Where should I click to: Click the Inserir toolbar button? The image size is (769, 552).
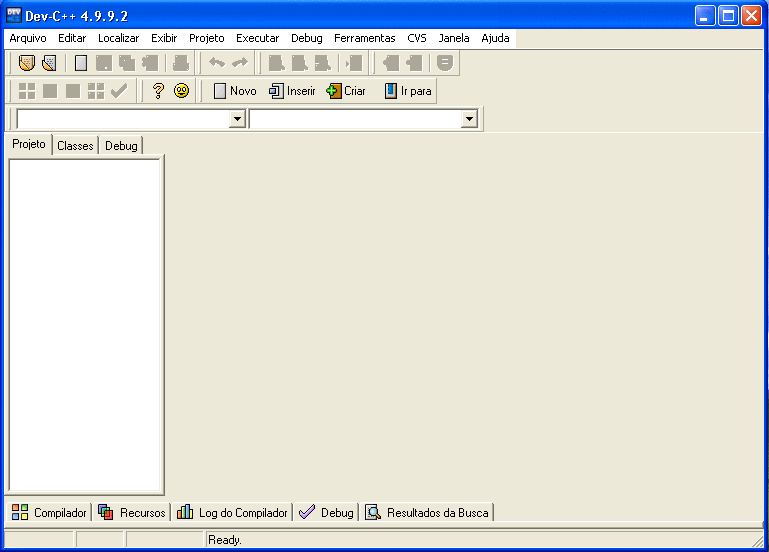[x=292, y=91]
